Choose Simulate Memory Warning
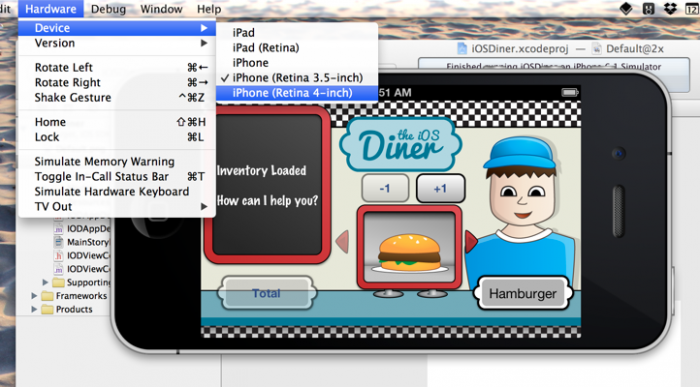Viewport: 700px width, 387px height. [x=117, y=161]
